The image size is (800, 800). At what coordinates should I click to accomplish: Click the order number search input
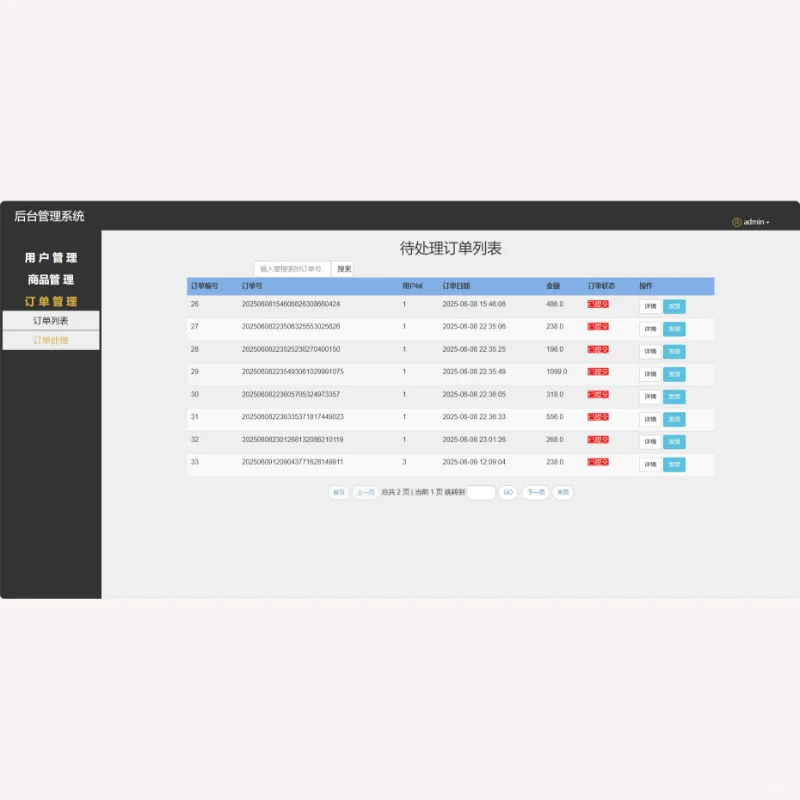pyautogui.click(x=293, y=268)
